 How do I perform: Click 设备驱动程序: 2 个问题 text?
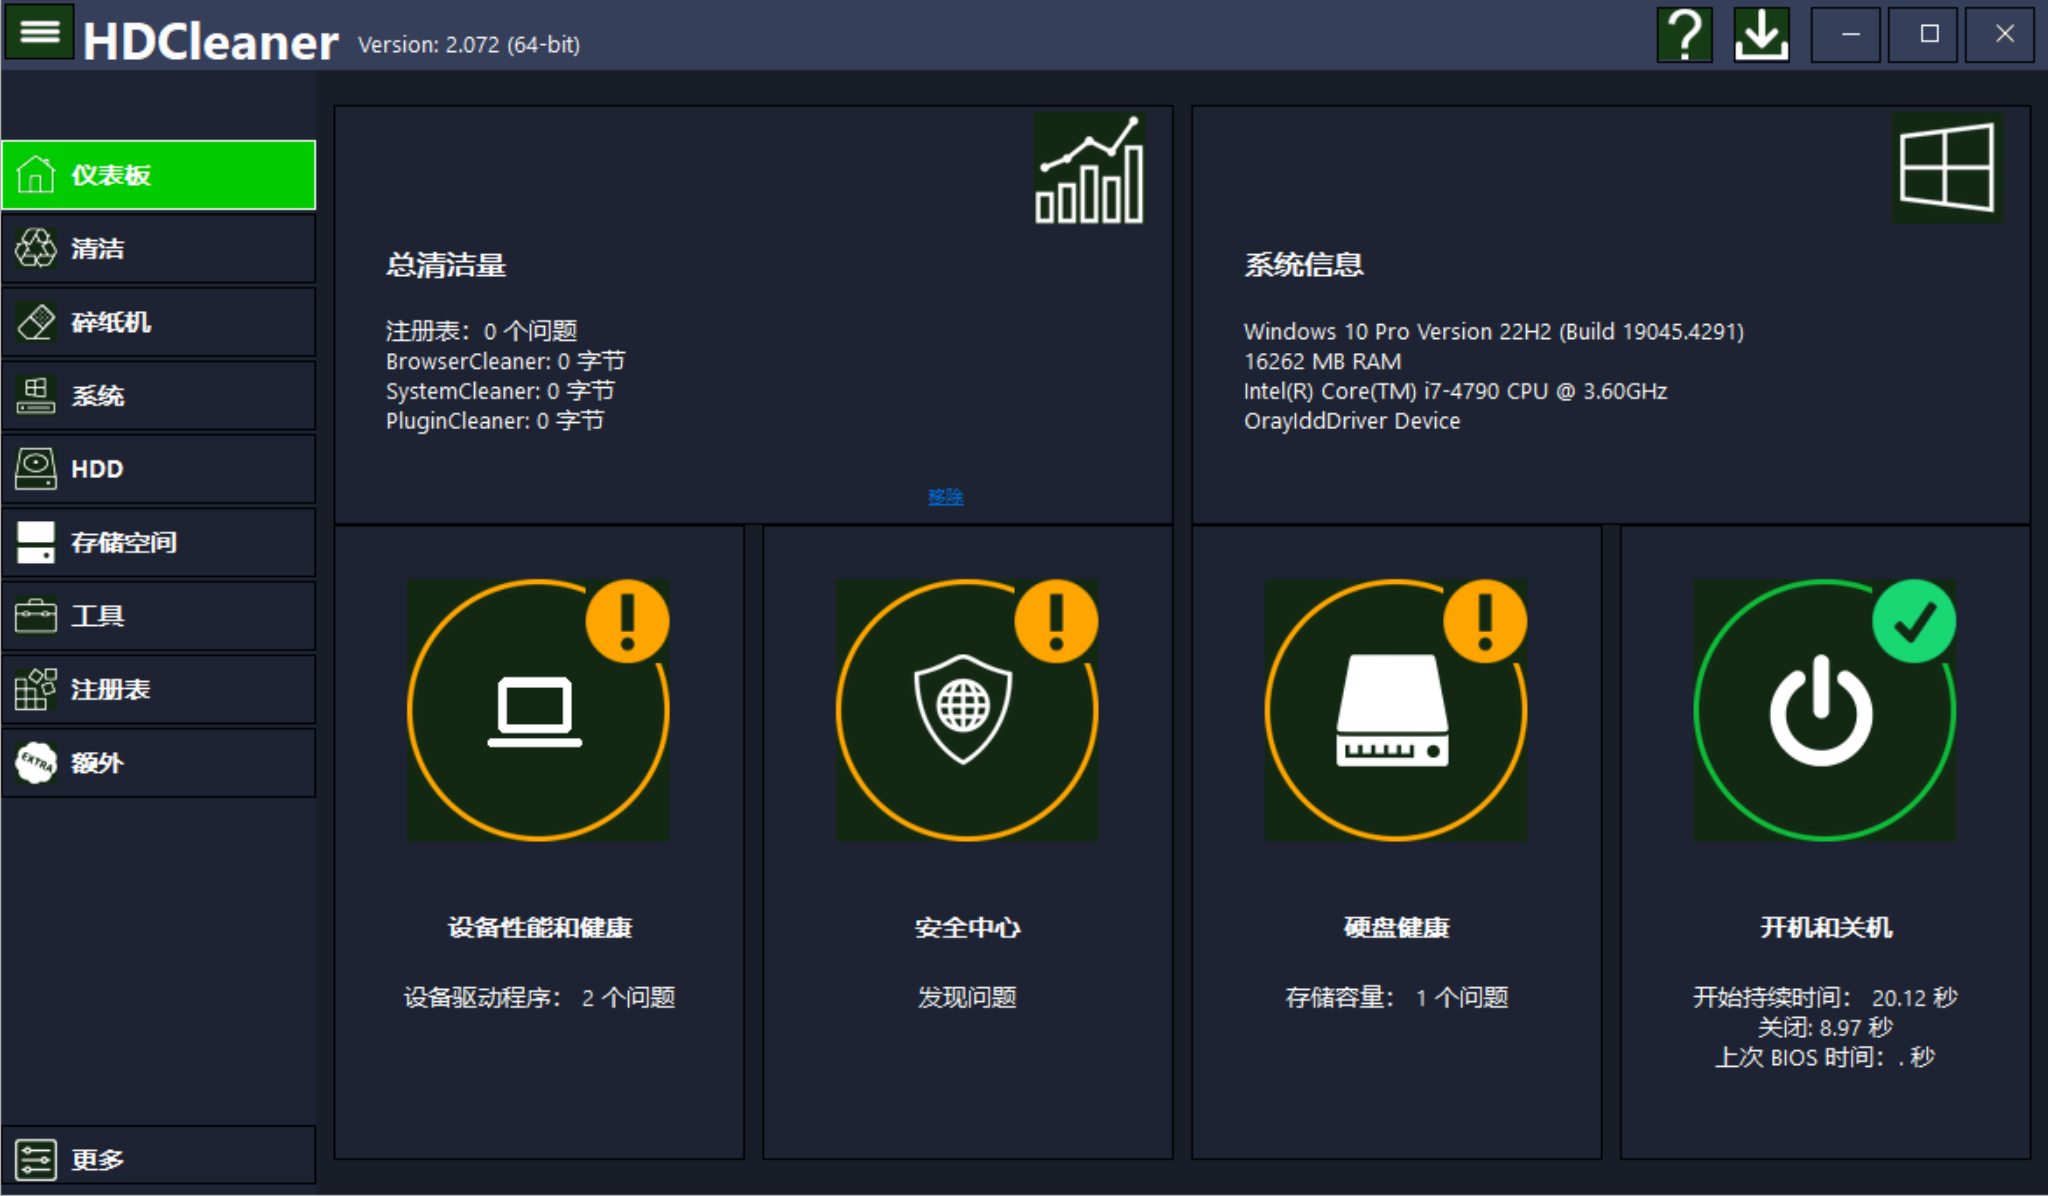coord(539,997)
